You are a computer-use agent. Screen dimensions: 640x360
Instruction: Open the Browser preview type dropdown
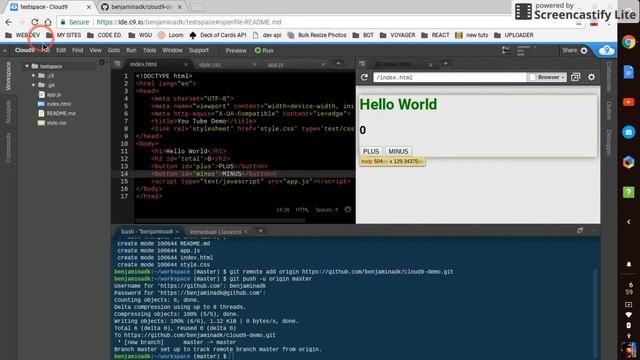tap(547, 77)
